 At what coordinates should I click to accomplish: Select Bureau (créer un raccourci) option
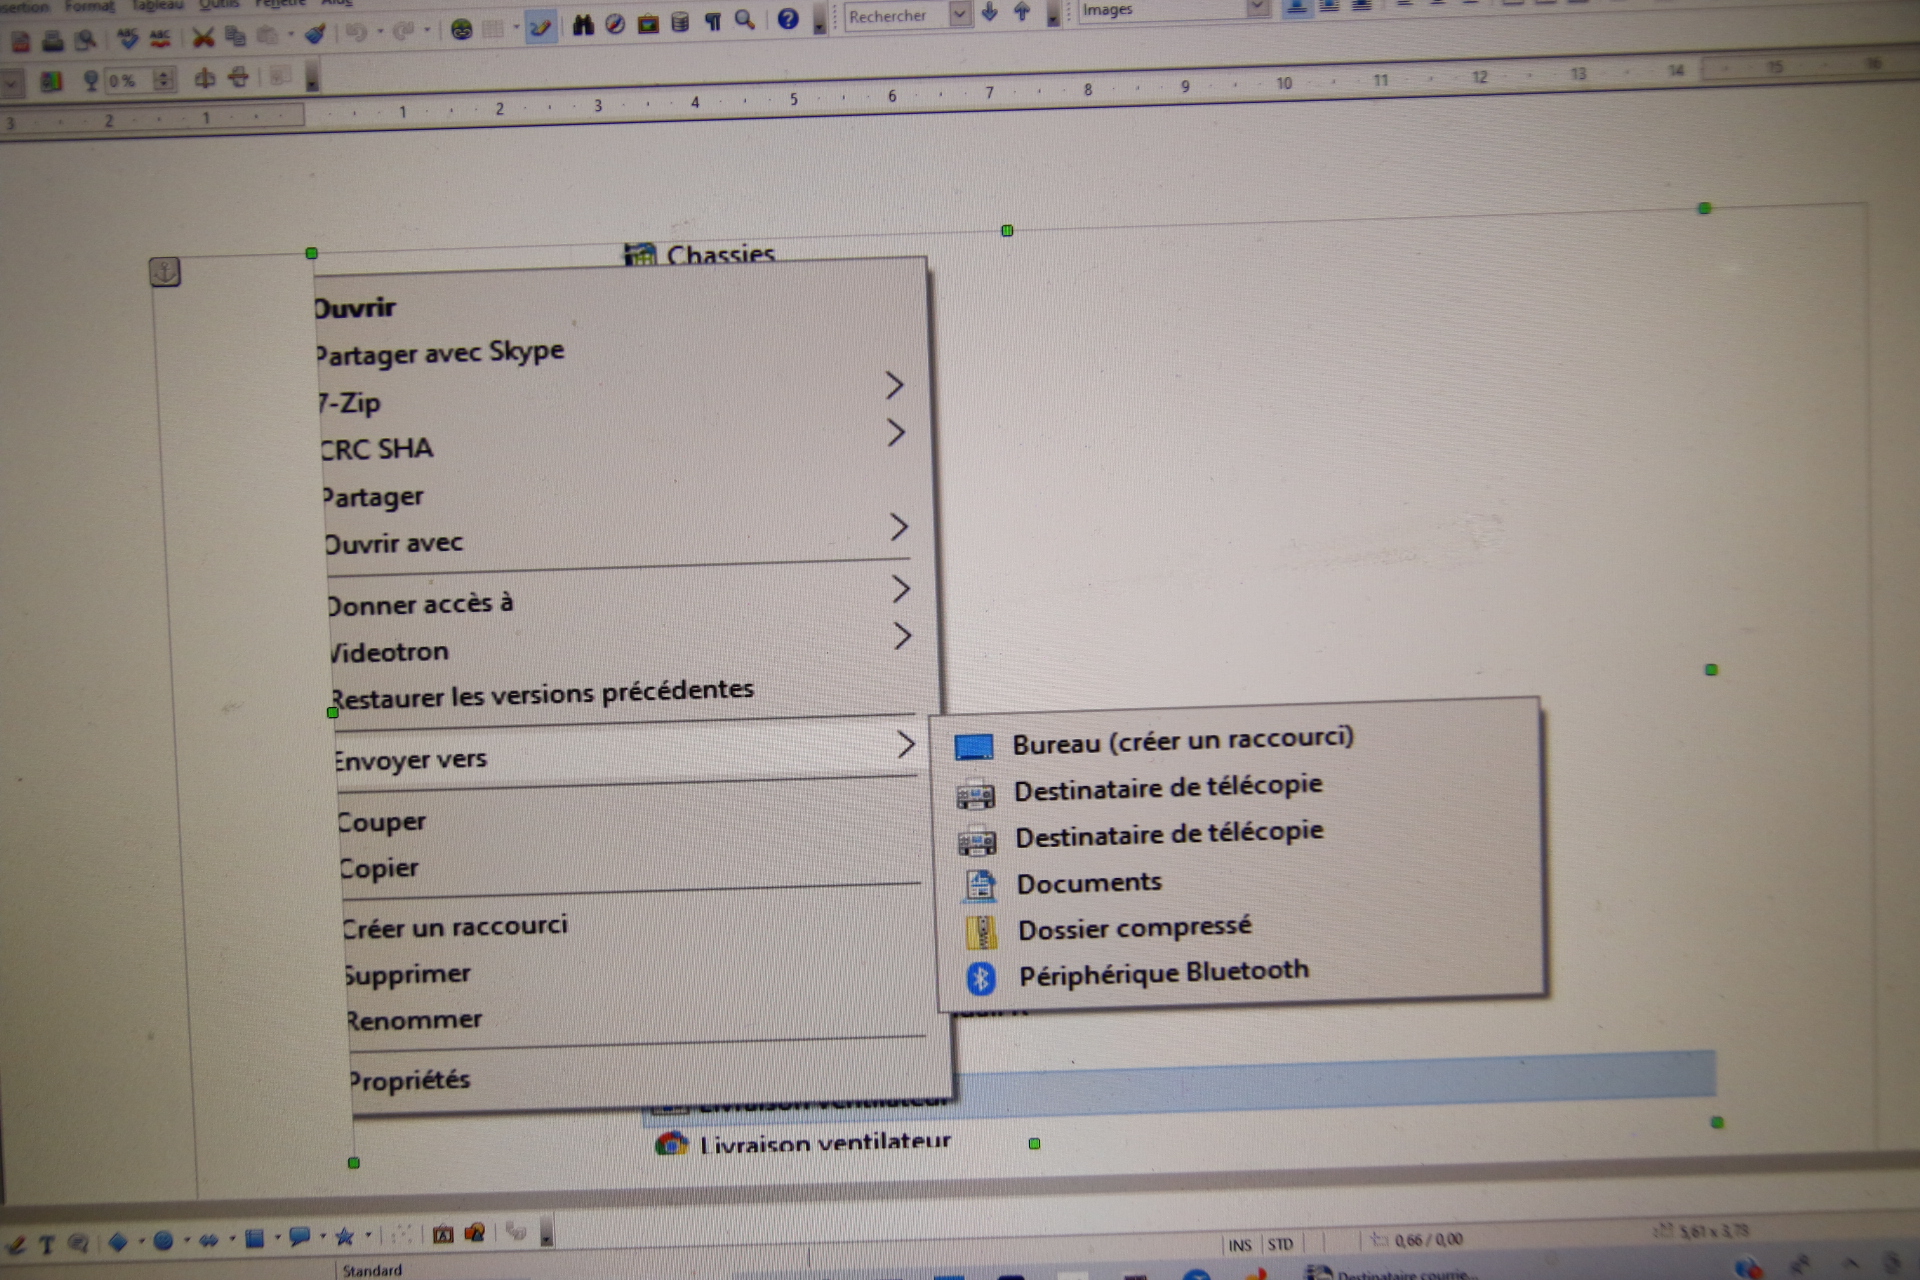pos(1182,741)
